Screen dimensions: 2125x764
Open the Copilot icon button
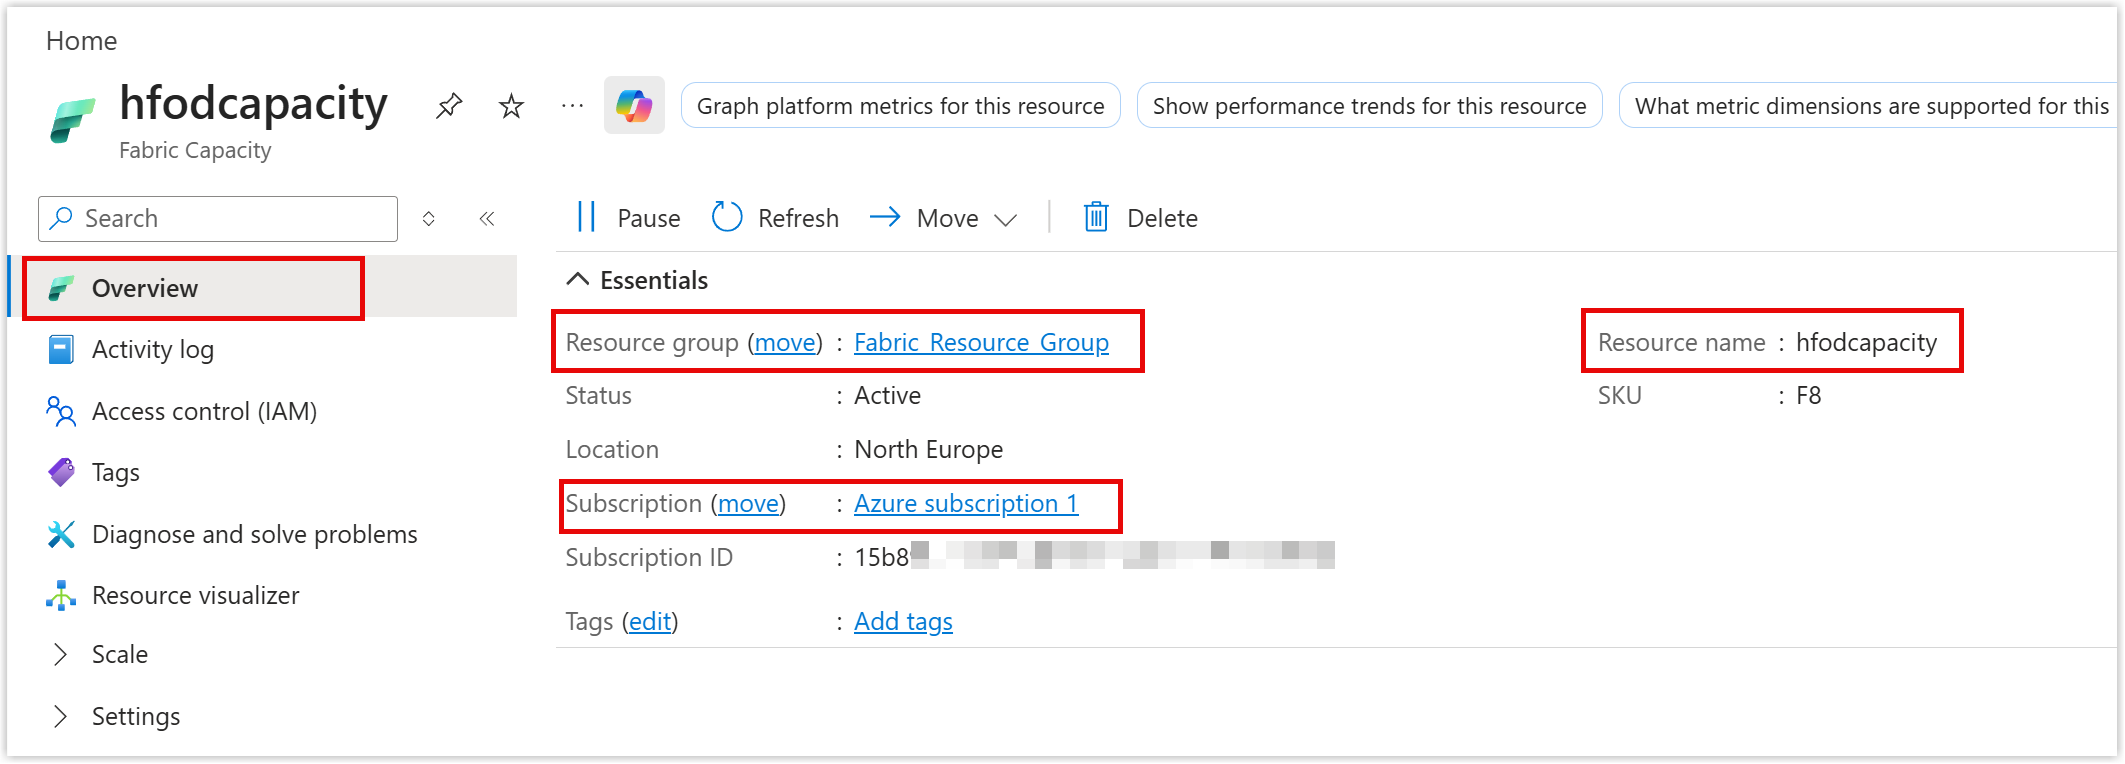634,105
